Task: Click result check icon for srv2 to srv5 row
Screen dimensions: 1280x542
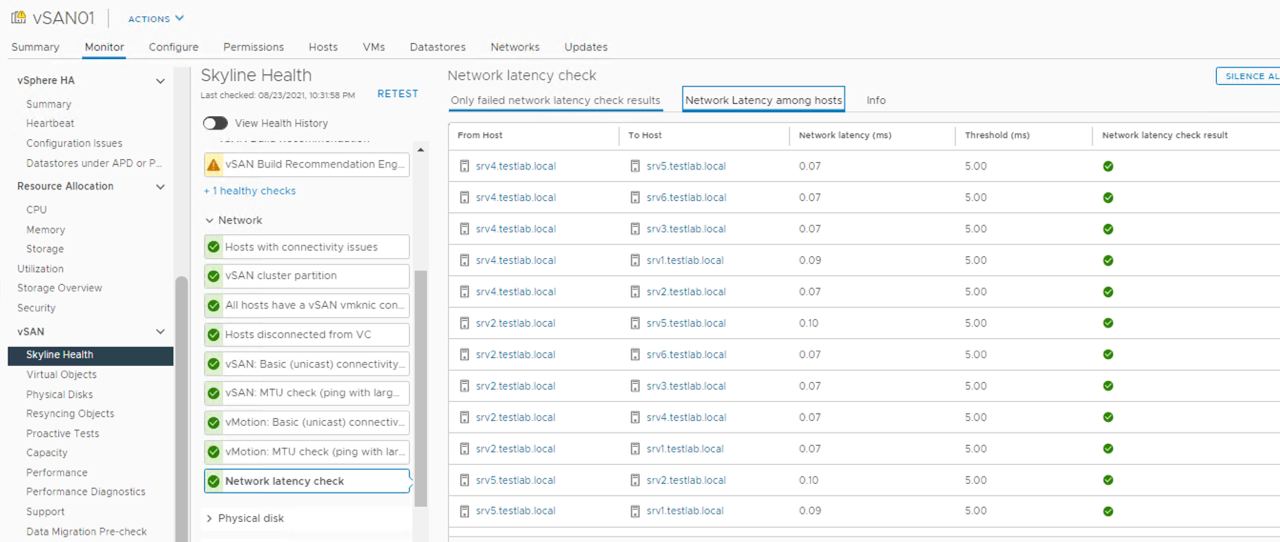Action: point(1108,323)
